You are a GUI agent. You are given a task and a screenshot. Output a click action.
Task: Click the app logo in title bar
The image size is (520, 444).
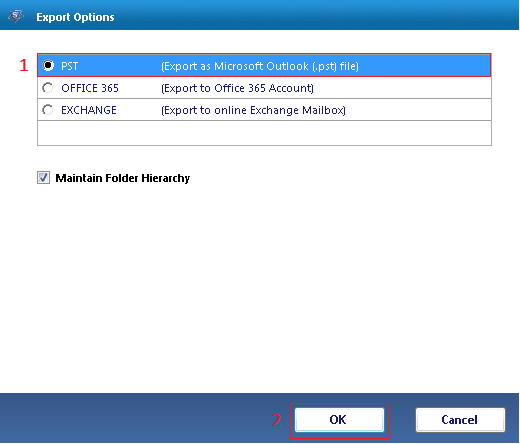coord(16,16)
